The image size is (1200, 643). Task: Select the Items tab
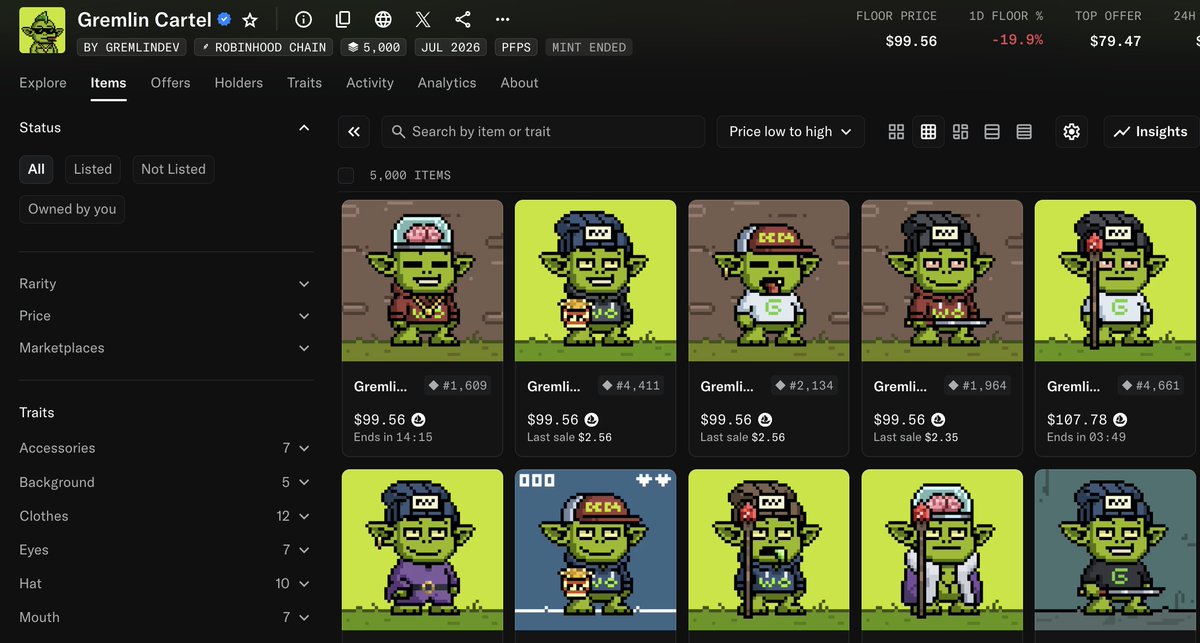tap(108, 83)
